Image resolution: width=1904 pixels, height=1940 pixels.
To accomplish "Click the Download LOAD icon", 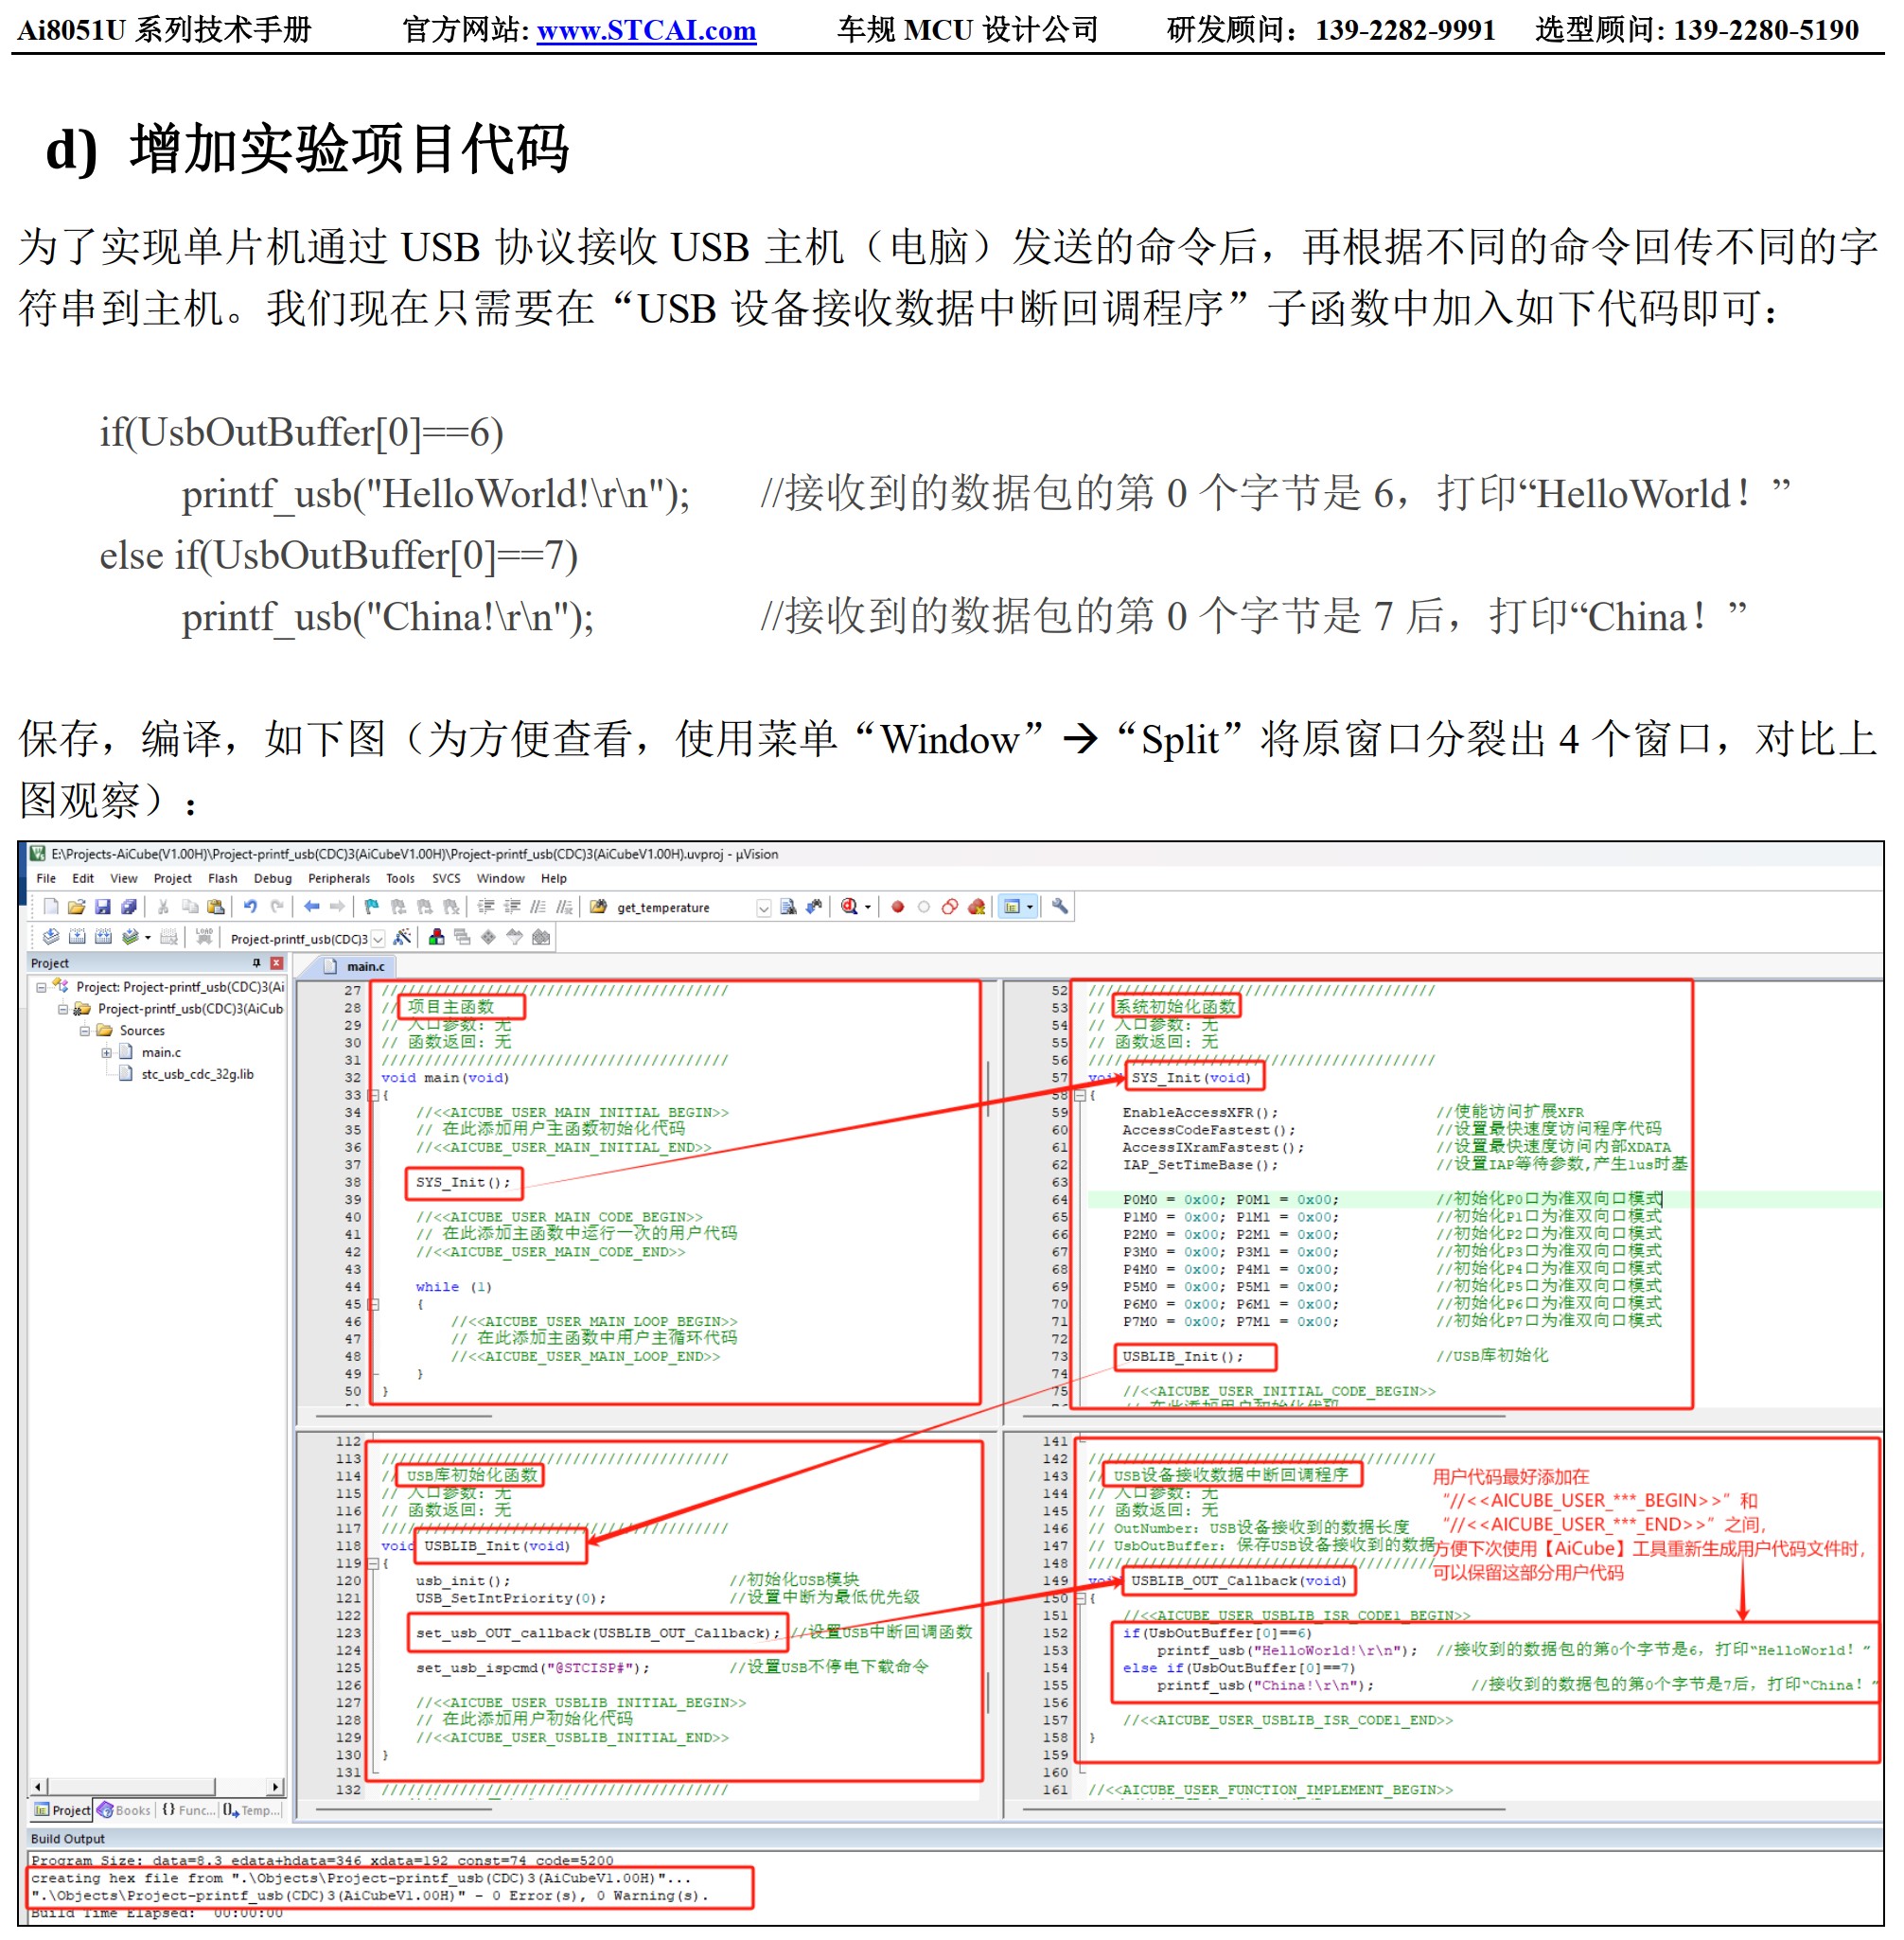I will (204, 937).
